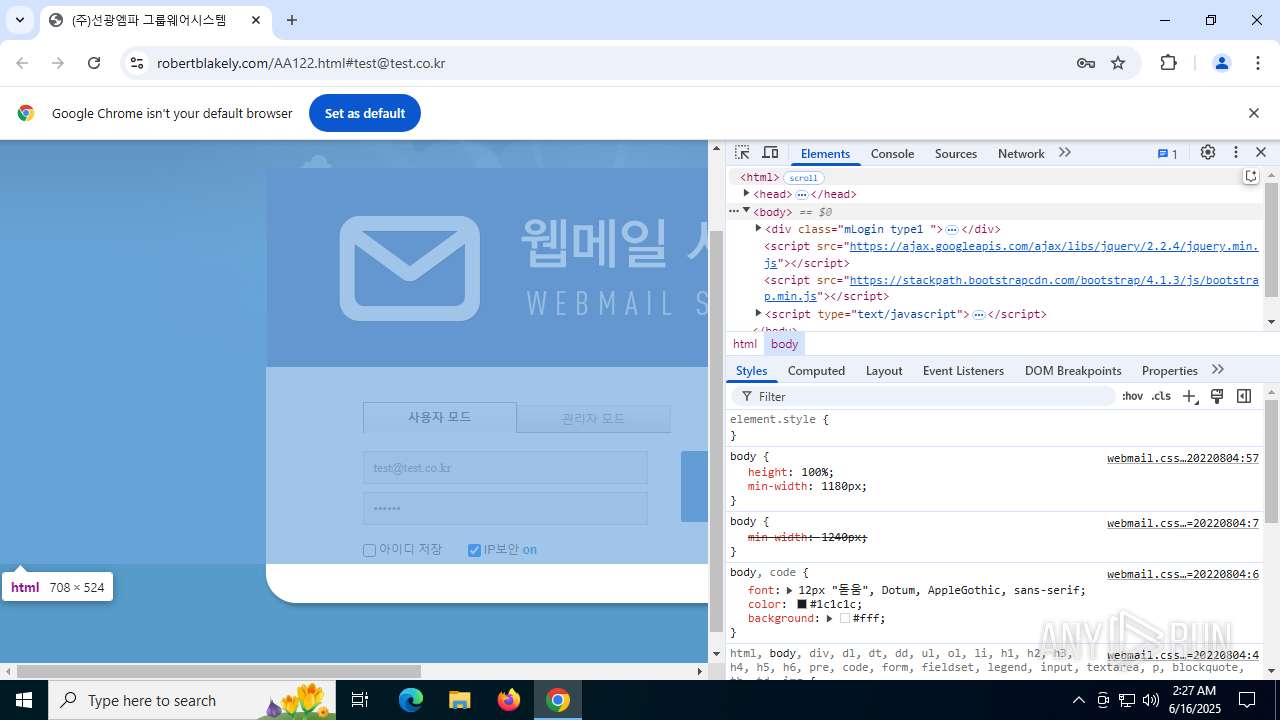
Task: Click the scroll badge next to html
Action: coord(803,178)
